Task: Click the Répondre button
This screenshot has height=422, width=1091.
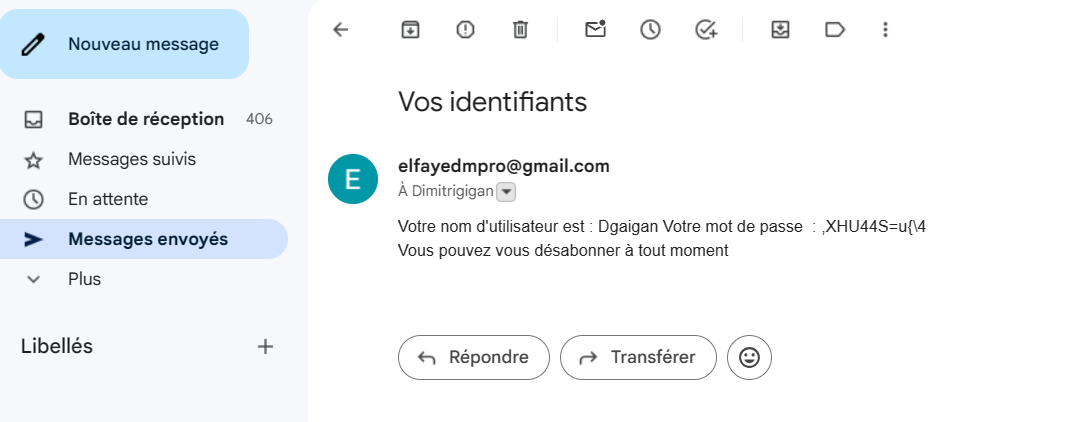Action: [x=474, y=357]
